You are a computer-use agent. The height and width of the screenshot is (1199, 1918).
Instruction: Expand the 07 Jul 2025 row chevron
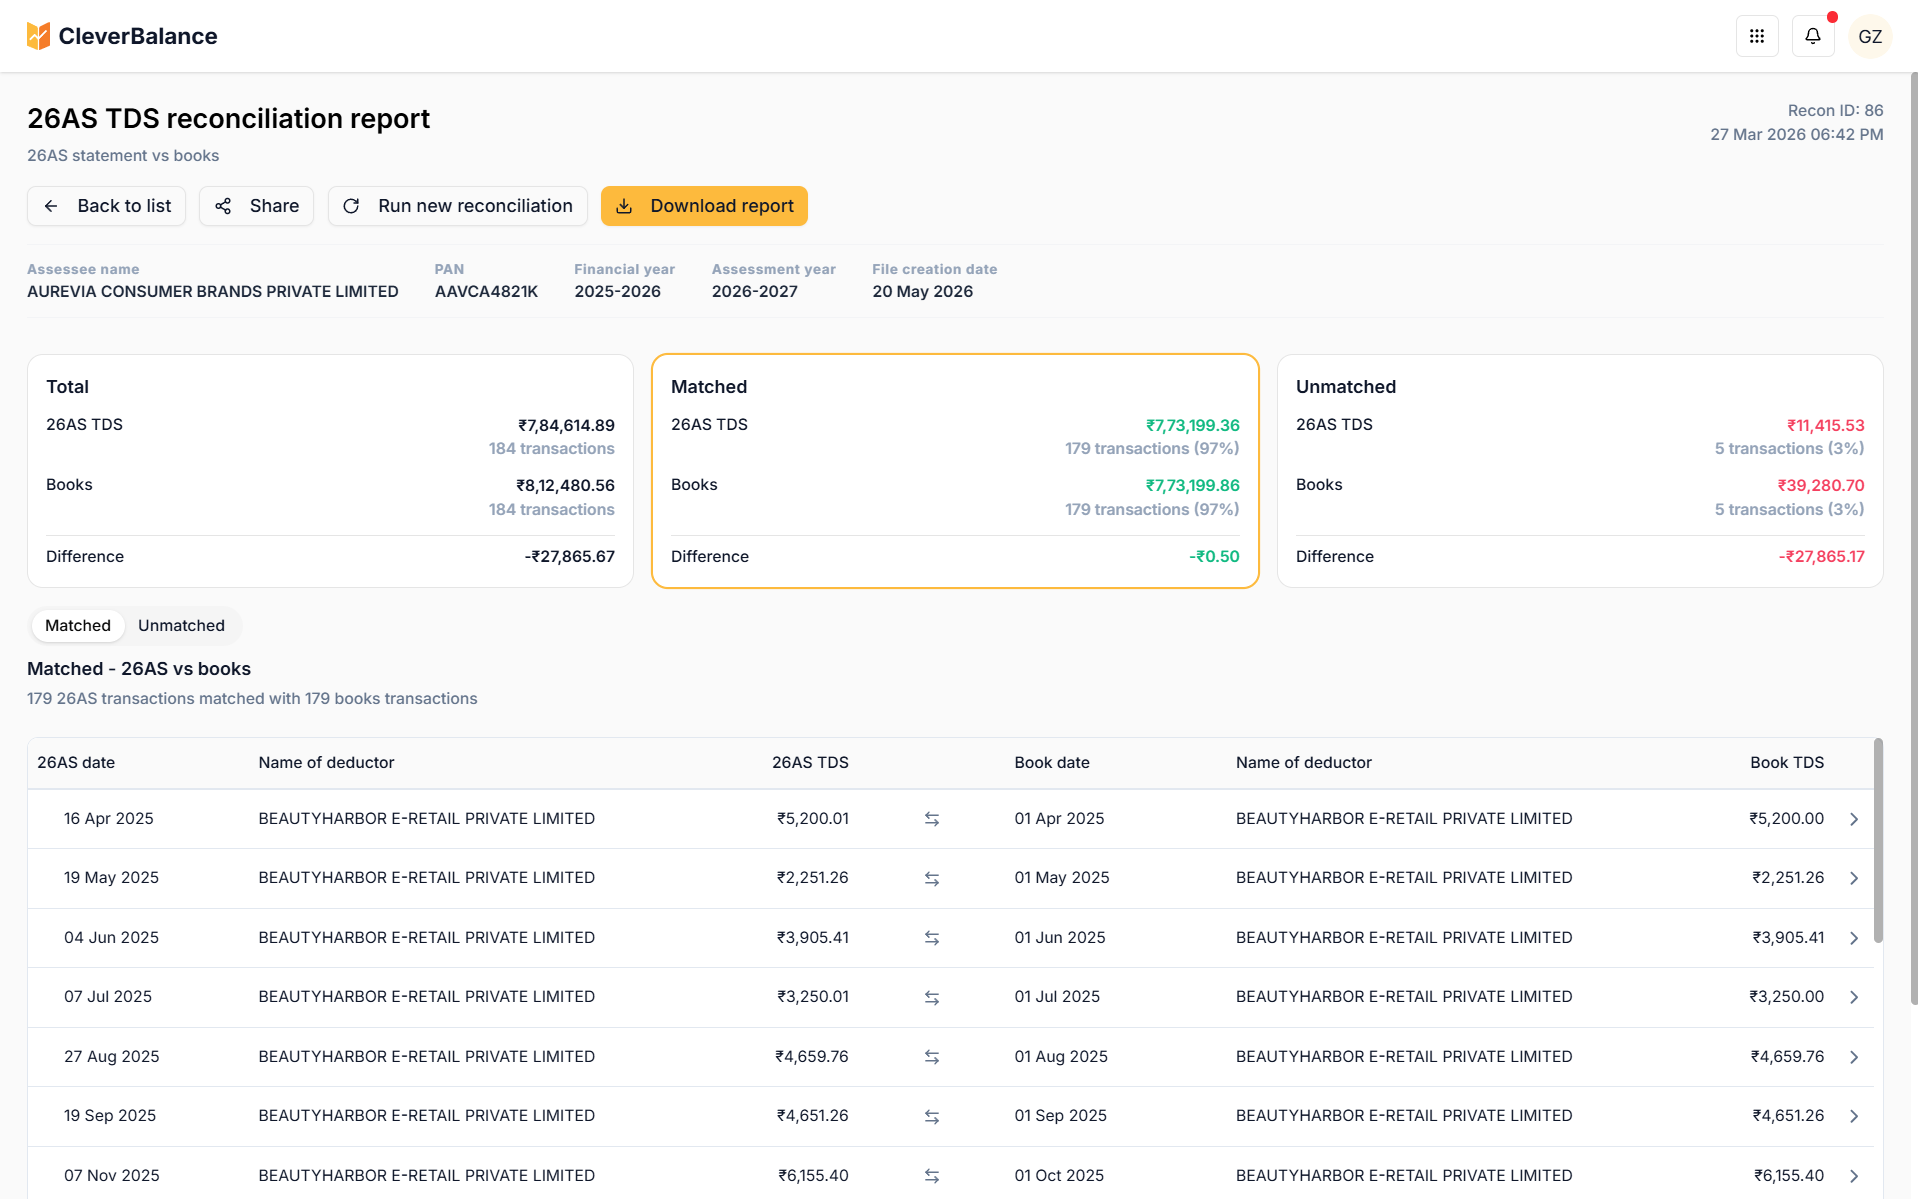pyautogui.click(x=1853, y=997)
